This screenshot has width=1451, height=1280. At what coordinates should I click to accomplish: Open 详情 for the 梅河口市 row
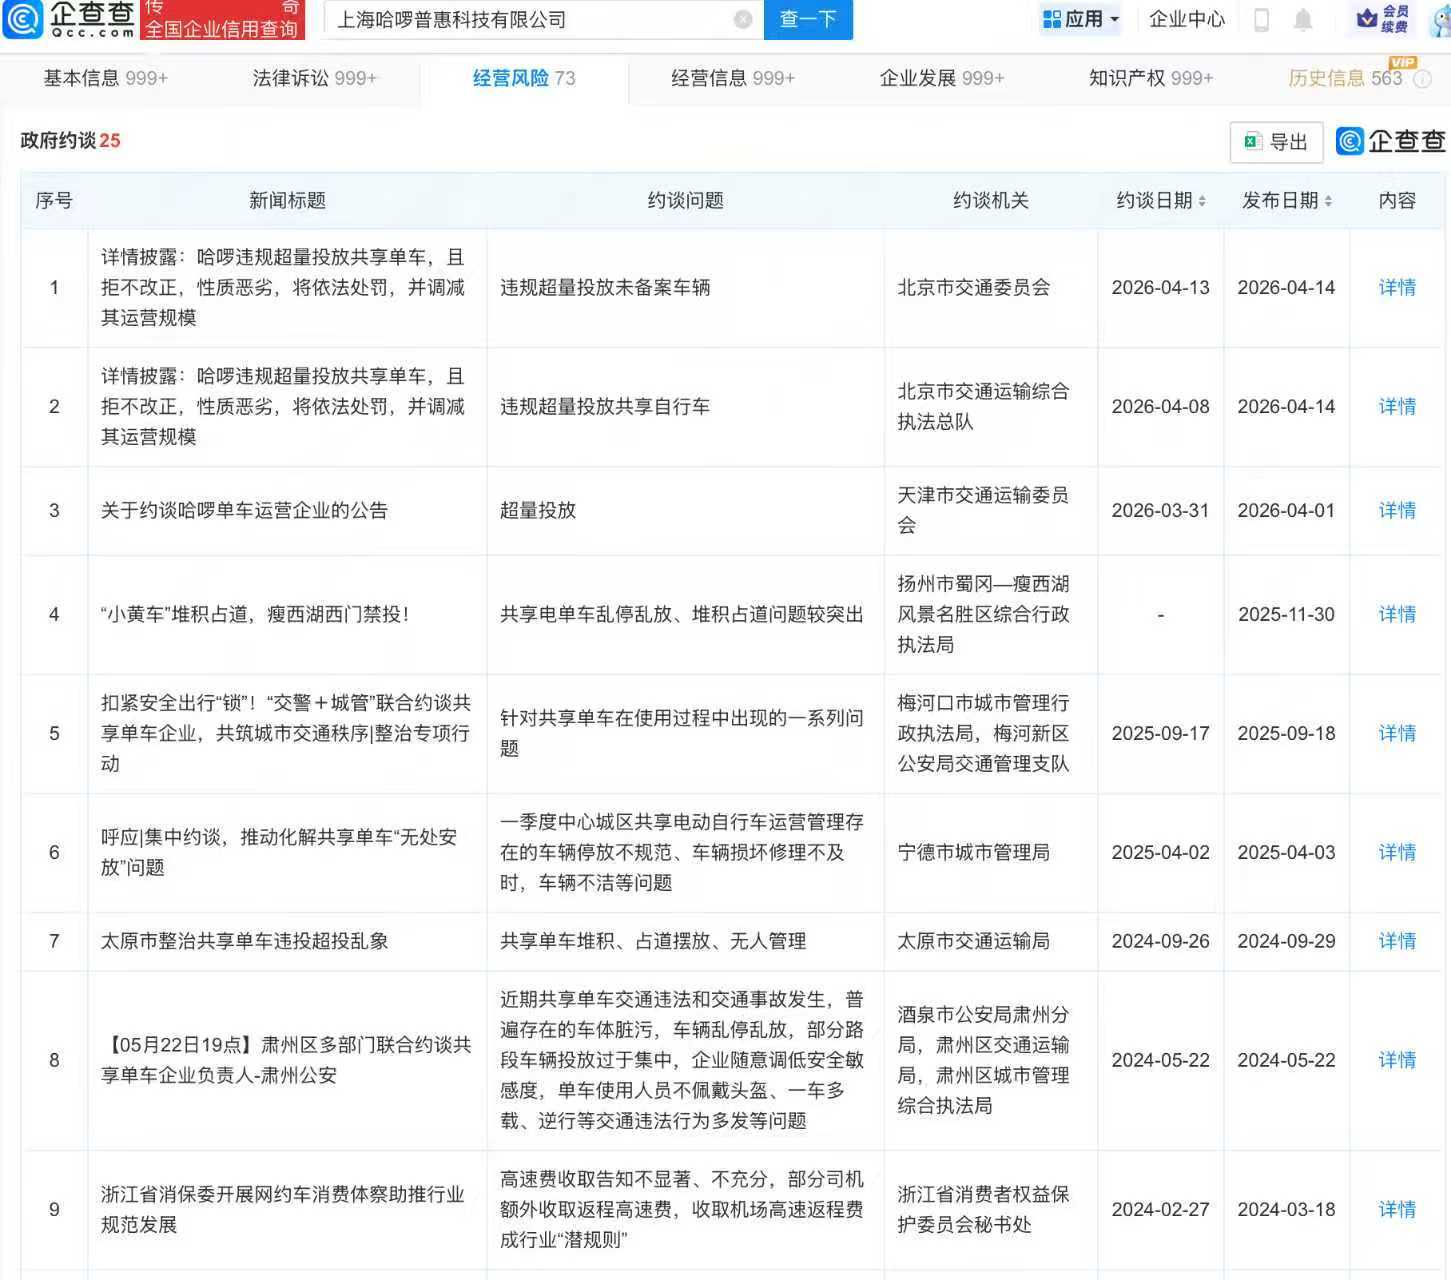point(1397,734)
